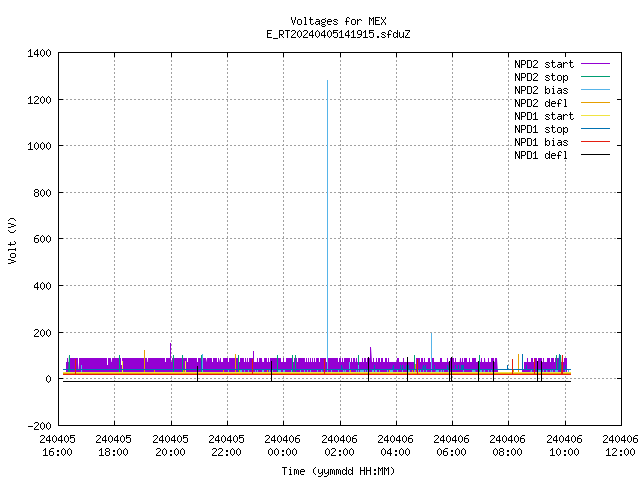
Task: Click the 'NPD1 defl' legend label
Action: point(541,155)
